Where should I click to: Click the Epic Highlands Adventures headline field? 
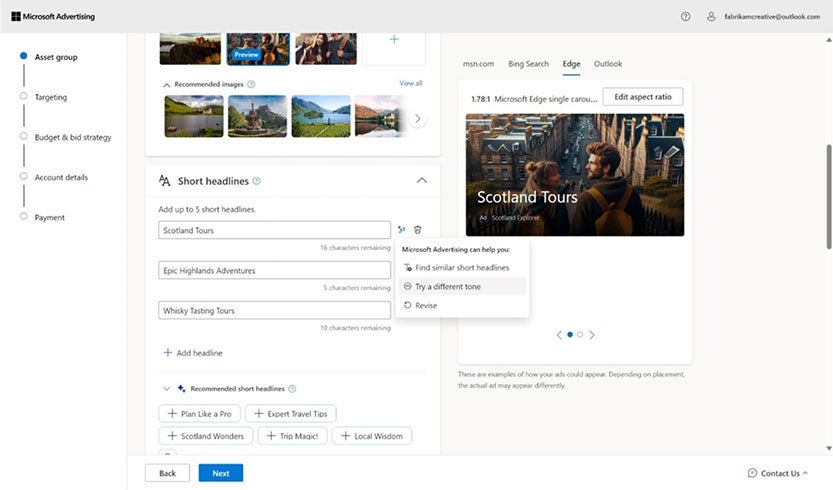click(274, 271)
